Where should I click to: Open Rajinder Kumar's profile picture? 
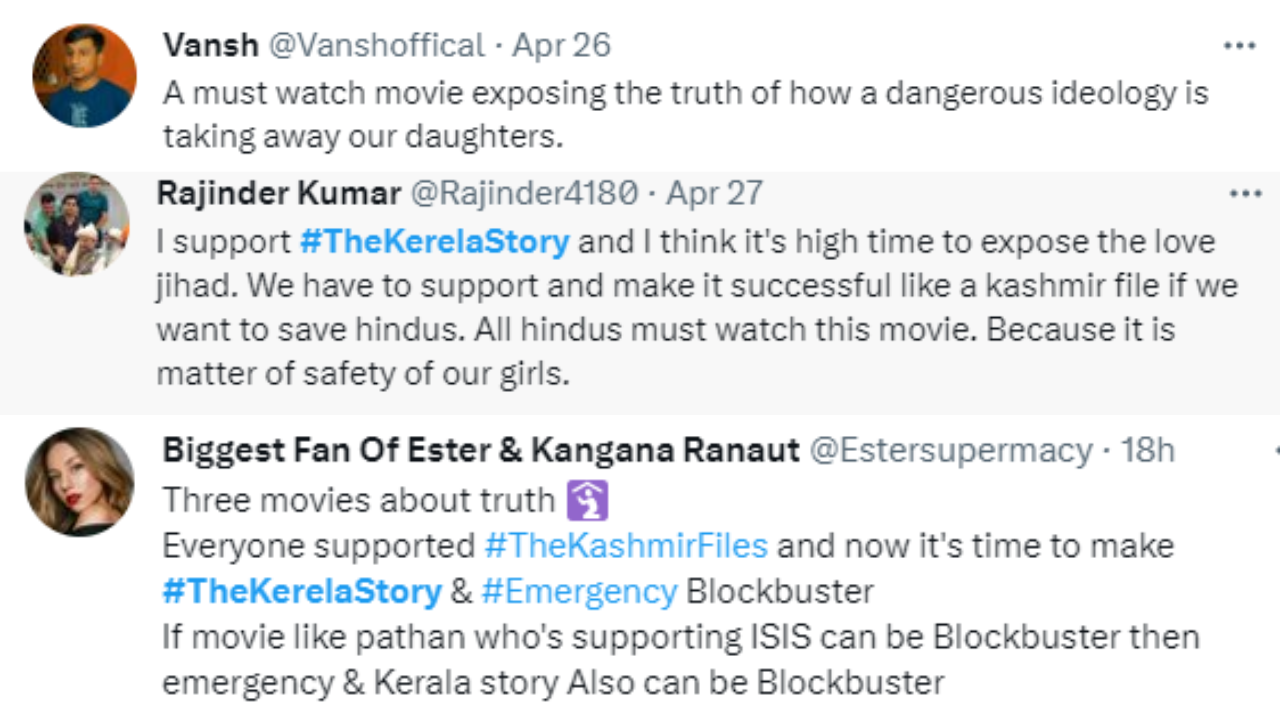77,223
